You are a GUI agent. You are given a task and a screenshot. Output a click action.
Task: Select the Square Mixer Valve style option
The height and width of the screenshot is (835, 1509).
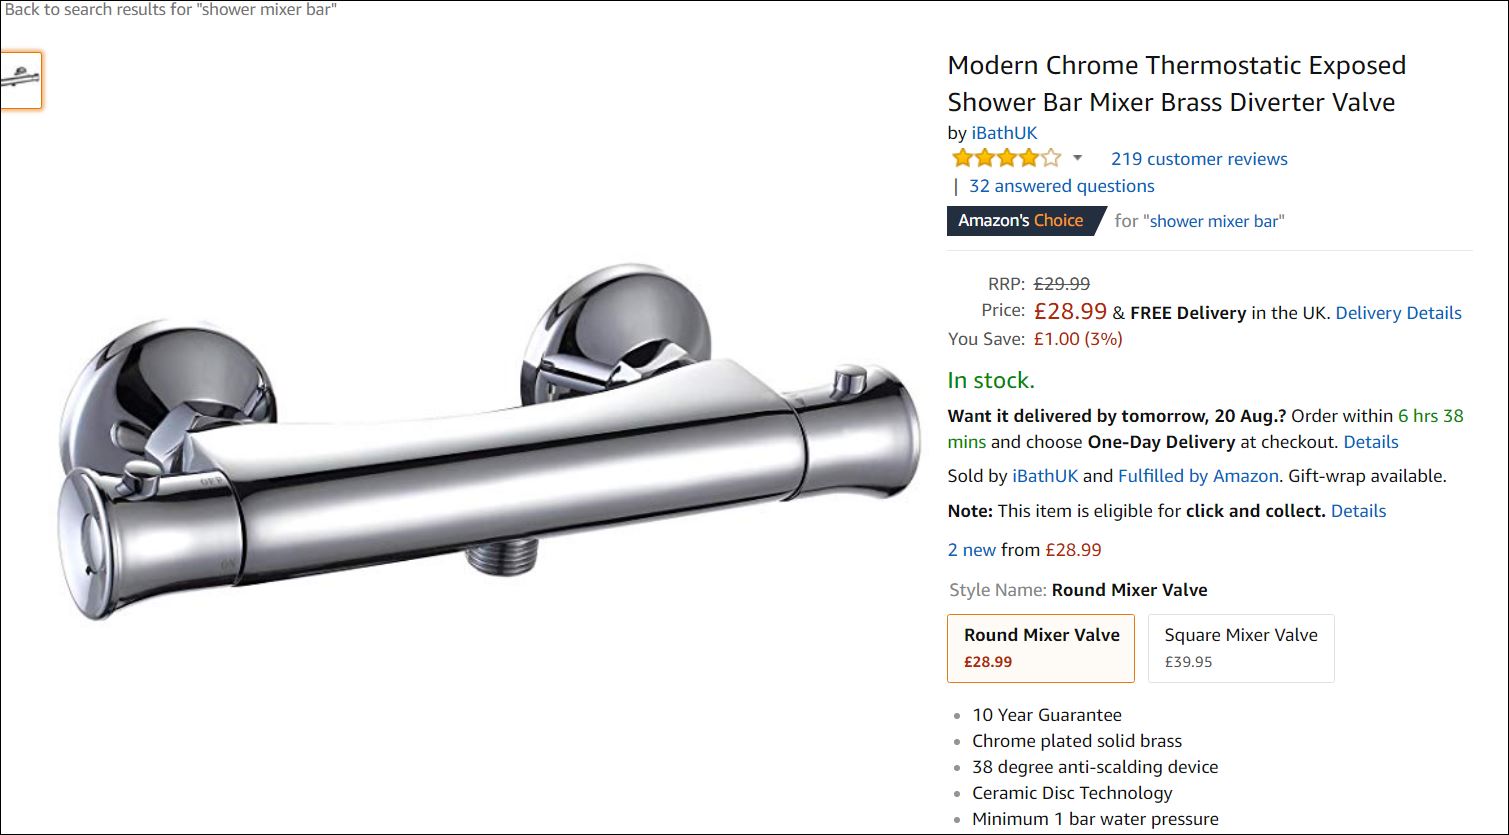1241,648
